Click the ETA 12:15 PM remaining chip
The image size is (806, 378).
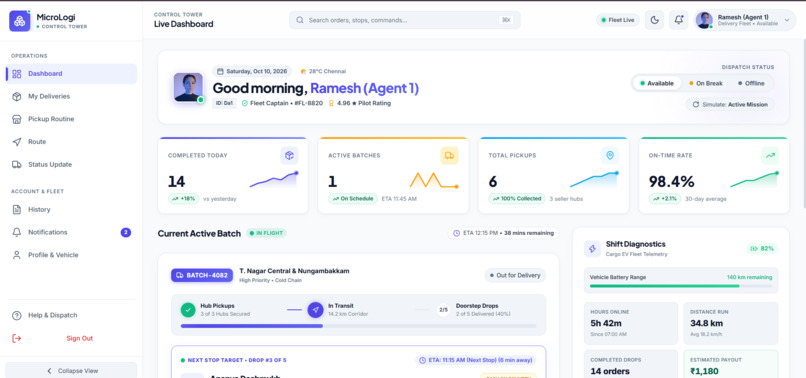(503, 233)
